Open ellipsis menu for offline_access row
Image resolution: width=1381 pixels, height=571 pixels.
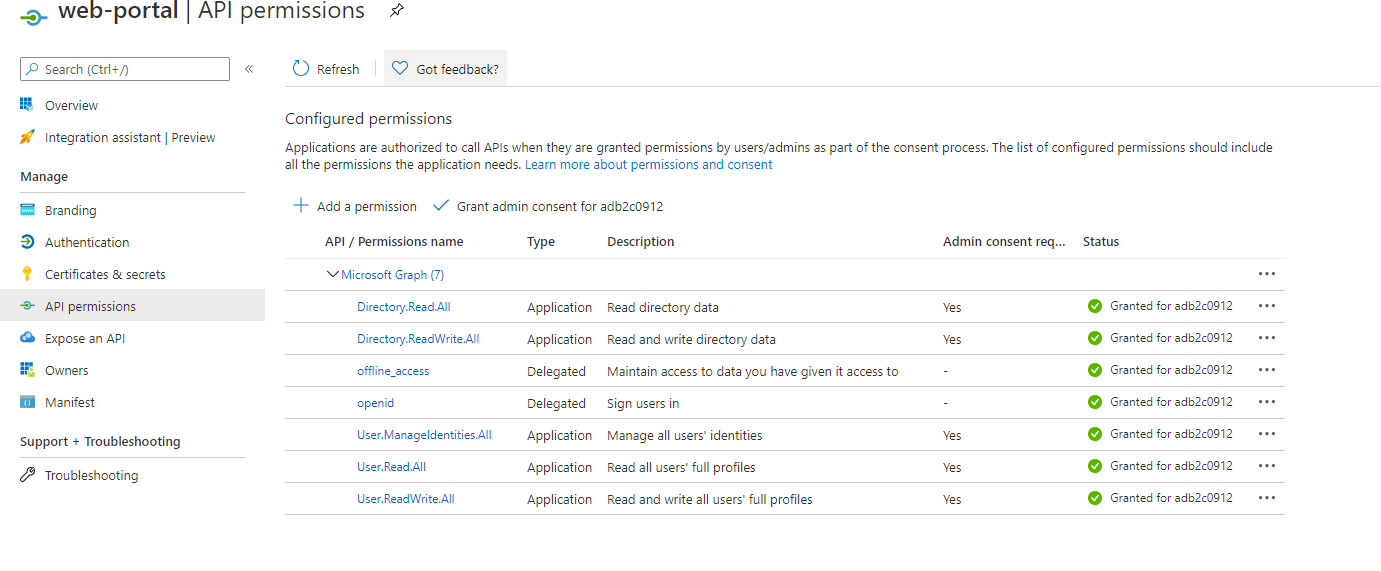[x=1267, y=370]
